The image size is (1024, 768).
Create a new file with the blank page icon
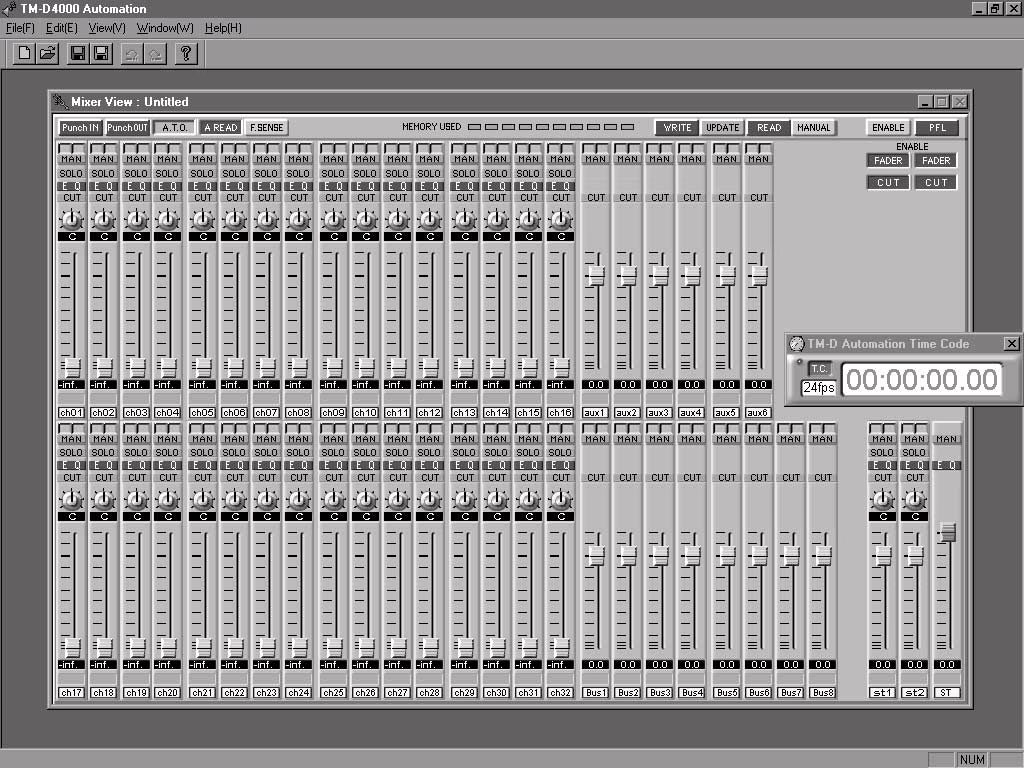[x=24, y=54]
